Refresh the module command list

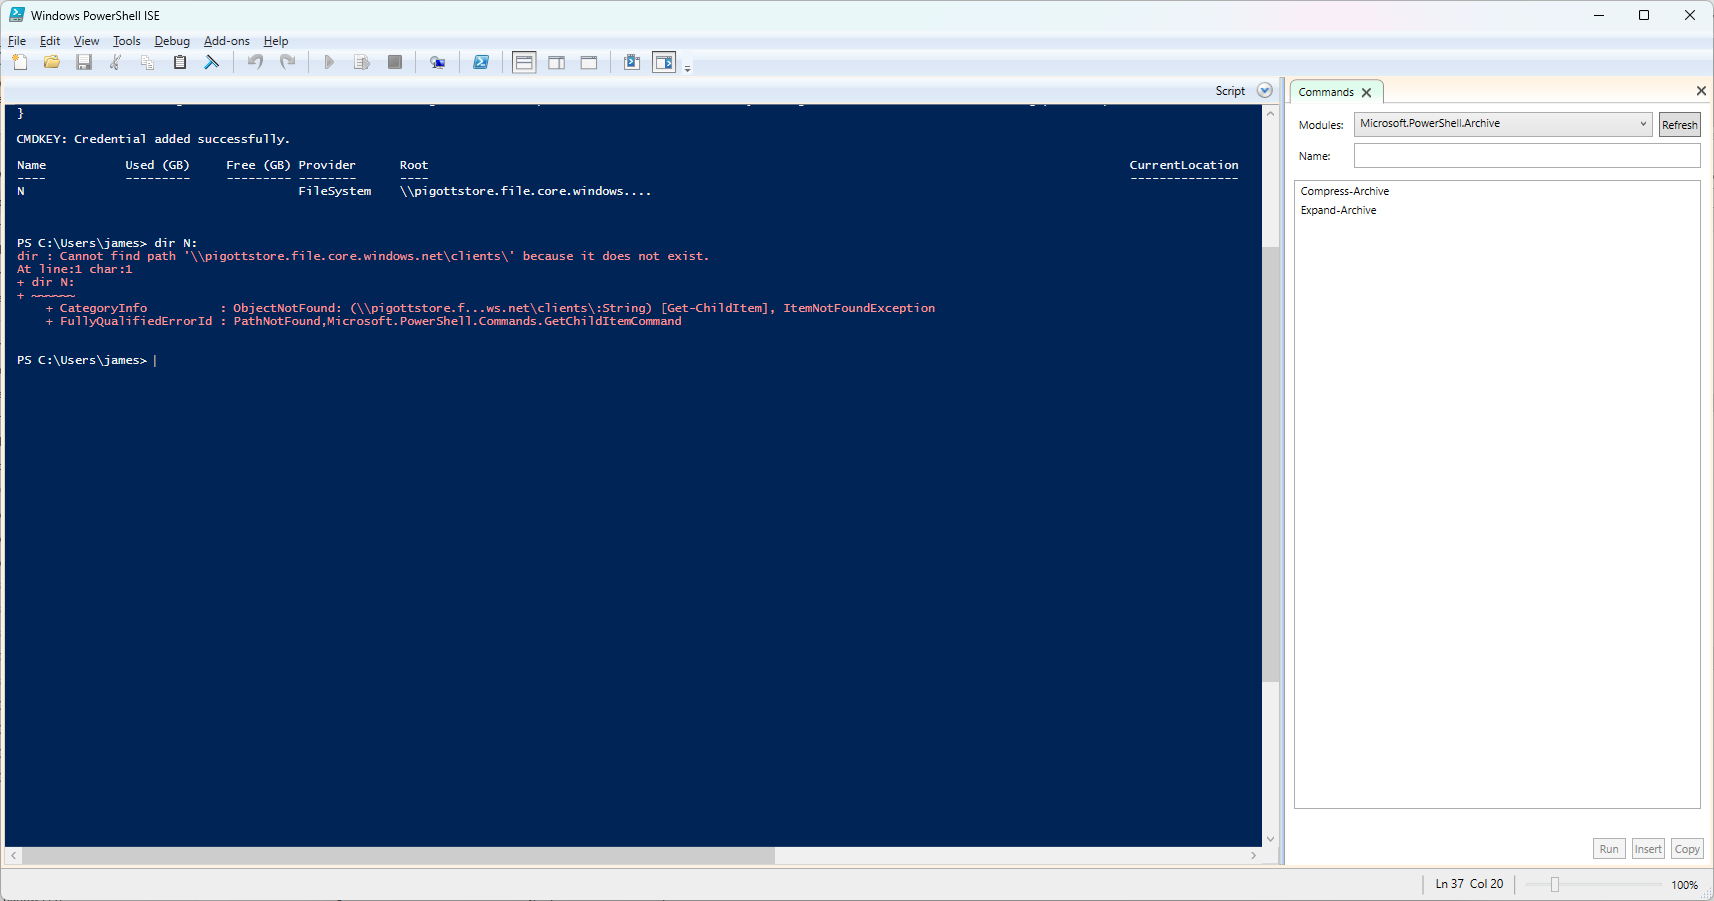coord(1679,124)
